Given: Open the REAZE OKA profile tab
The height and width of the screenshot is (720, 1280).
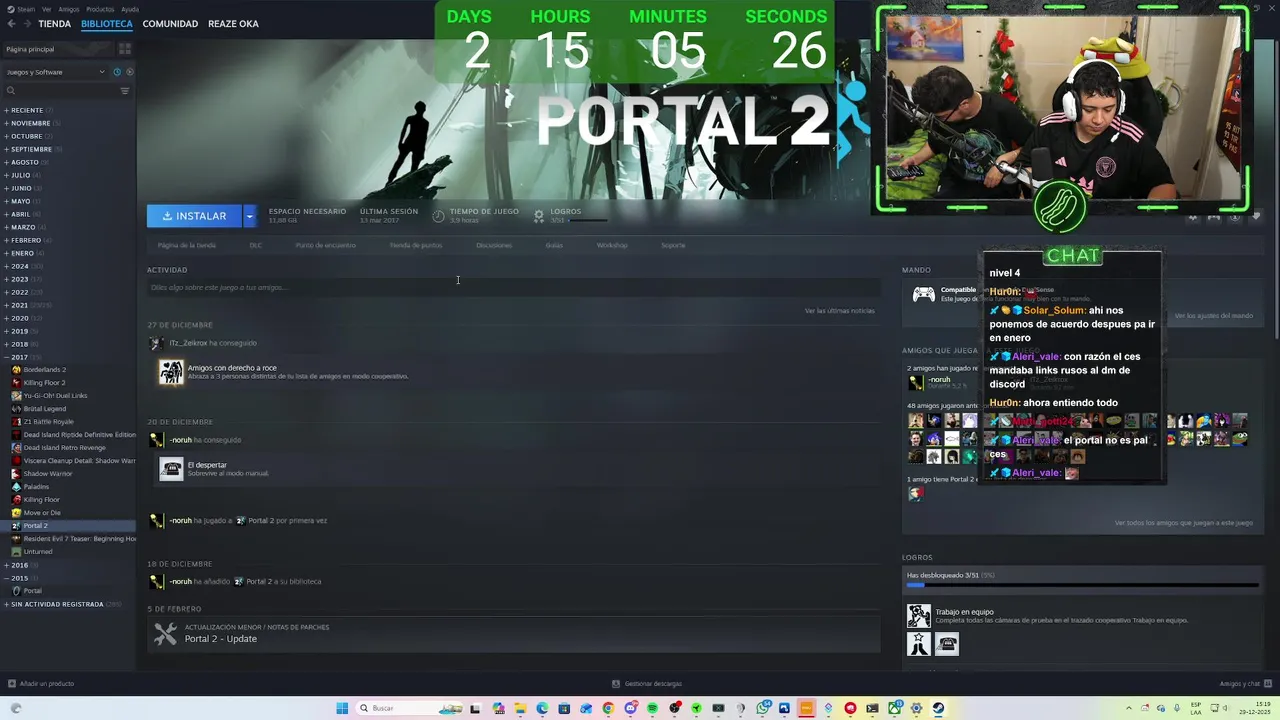Looking at the screenshot, I should pyautogui.click(x=233, y=23).
